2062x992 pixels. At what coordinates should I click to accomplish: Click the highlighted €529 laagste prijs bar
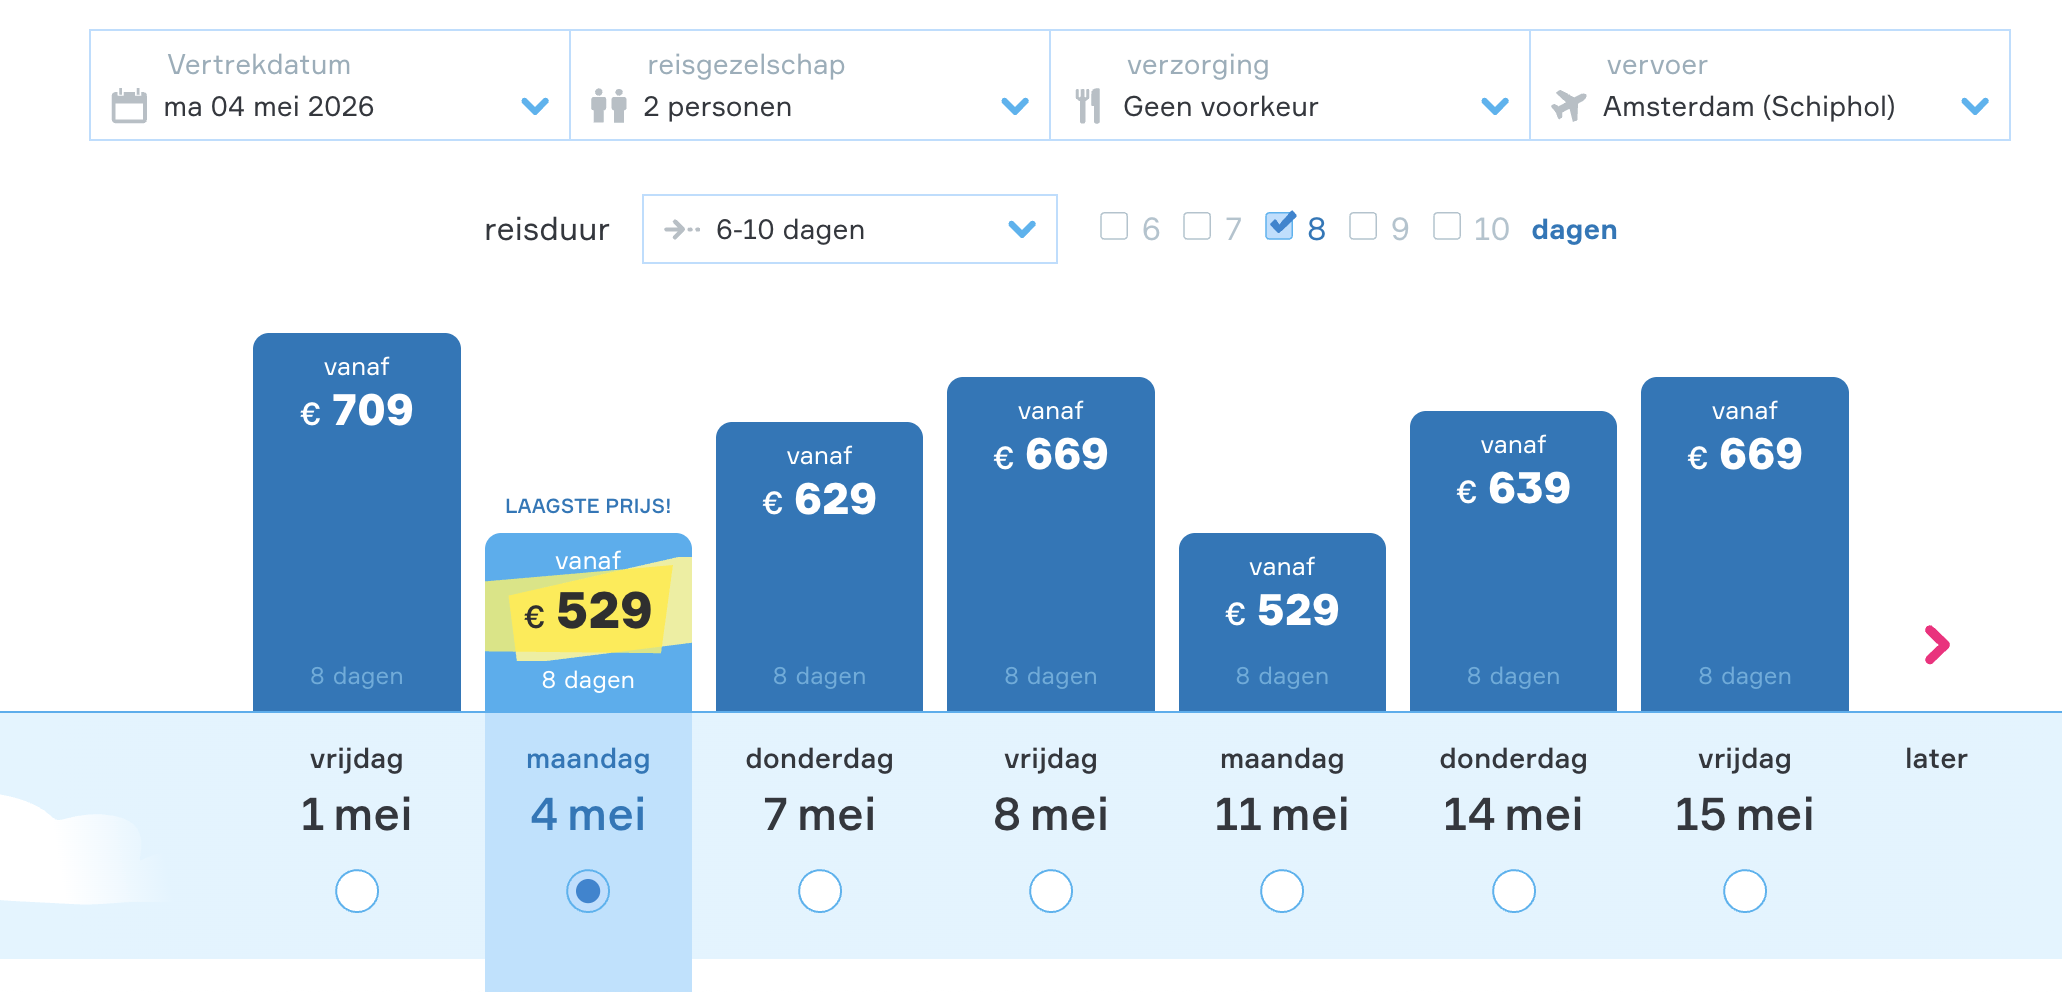coord(588,620)
